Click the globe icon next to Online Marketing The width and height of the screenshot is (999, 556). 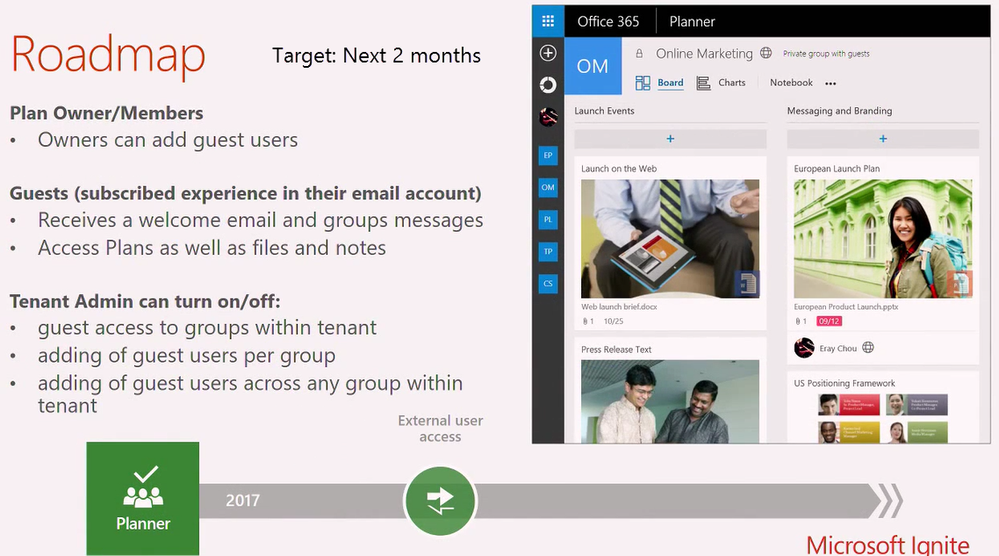tap(766, 53)
